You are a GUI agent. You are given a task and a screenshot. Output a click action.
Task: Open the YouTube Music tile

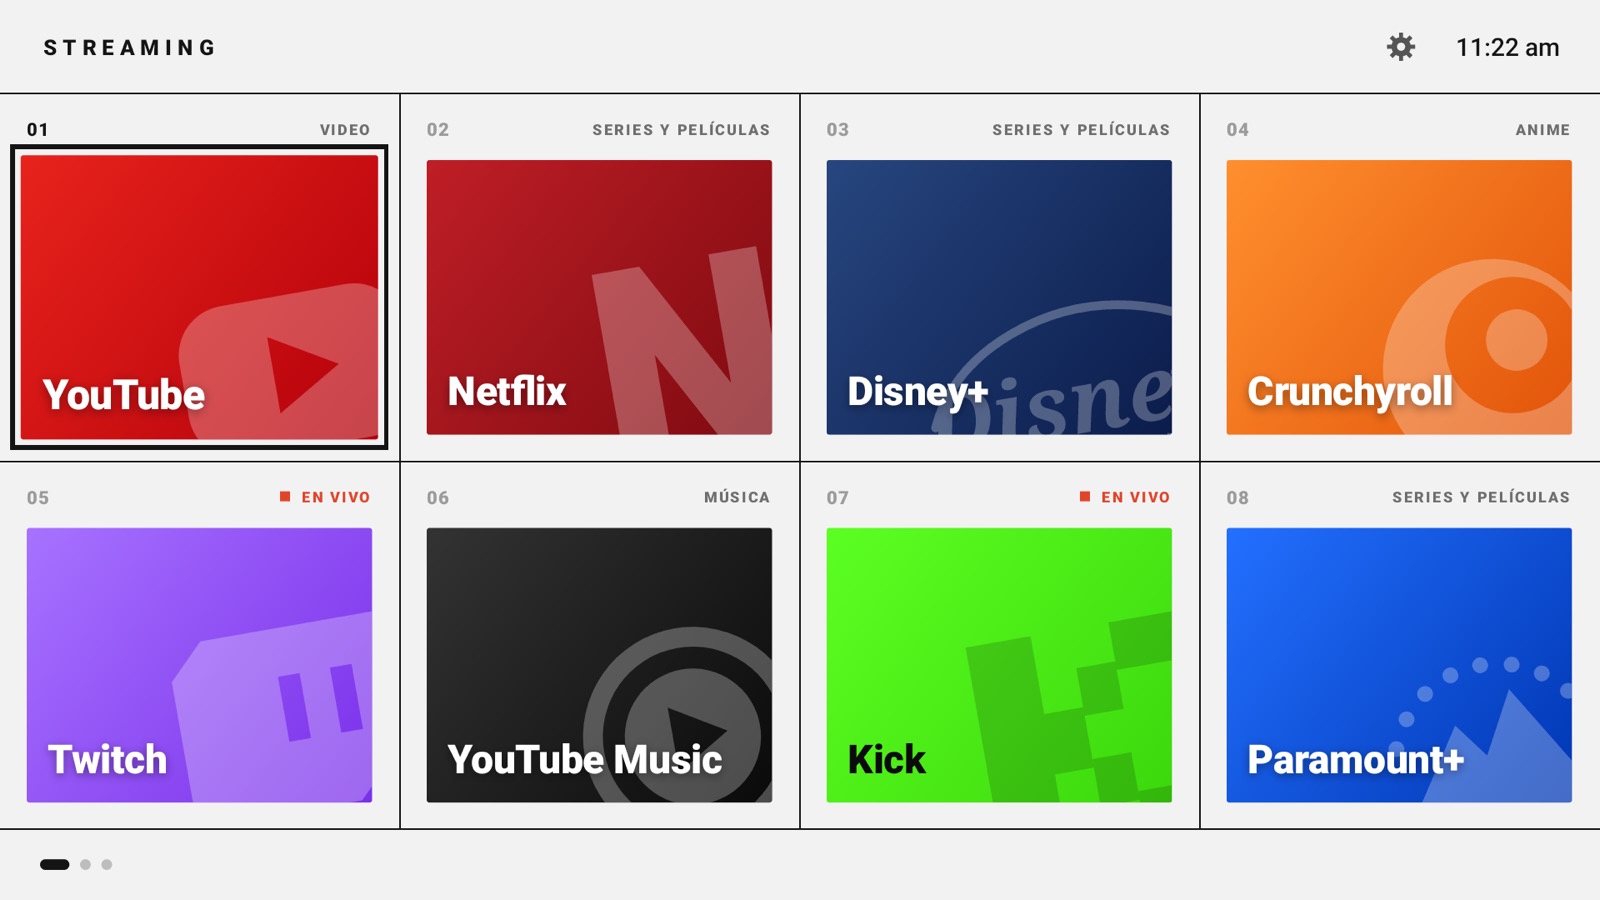click(599, 665)
